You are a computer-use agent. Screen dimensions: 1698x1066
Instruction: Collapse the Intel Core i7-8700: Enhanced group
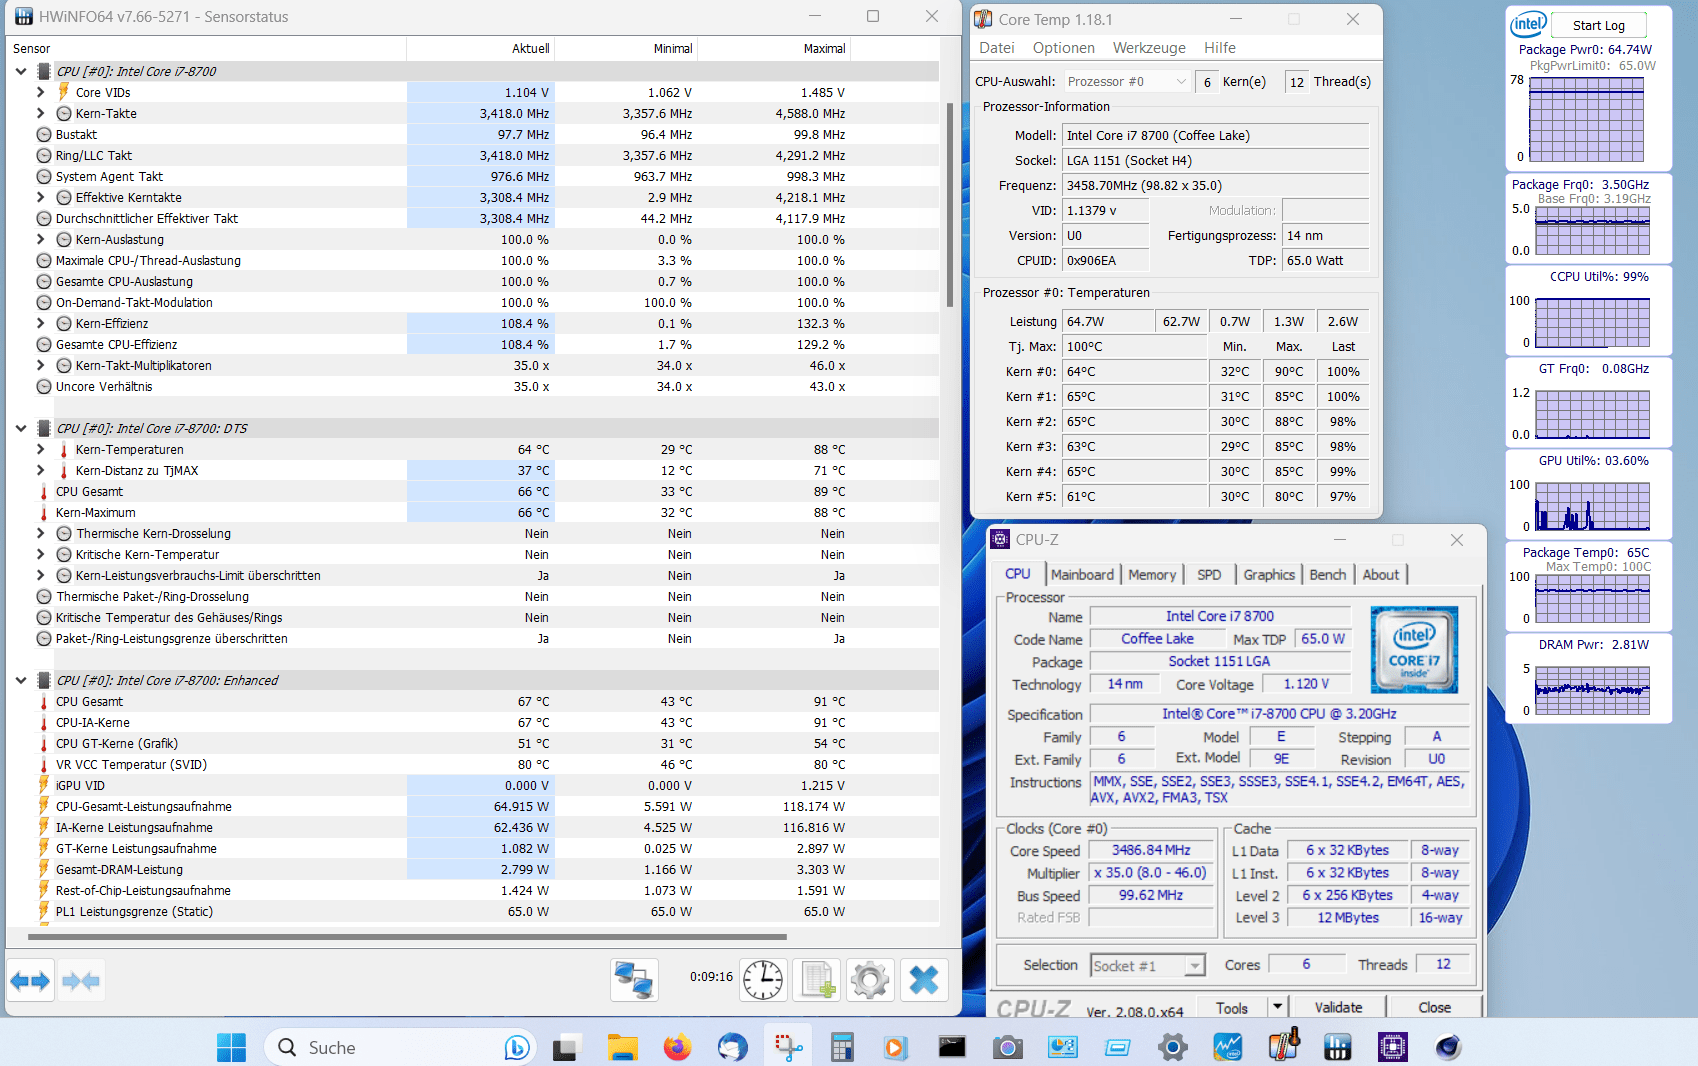pos(21,680)
